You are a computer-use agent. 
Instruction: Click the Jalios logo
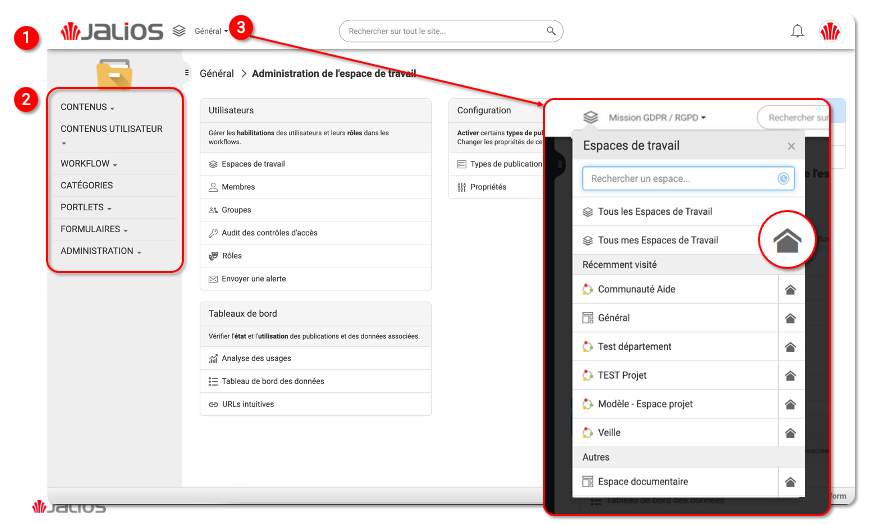coord(112,31)
